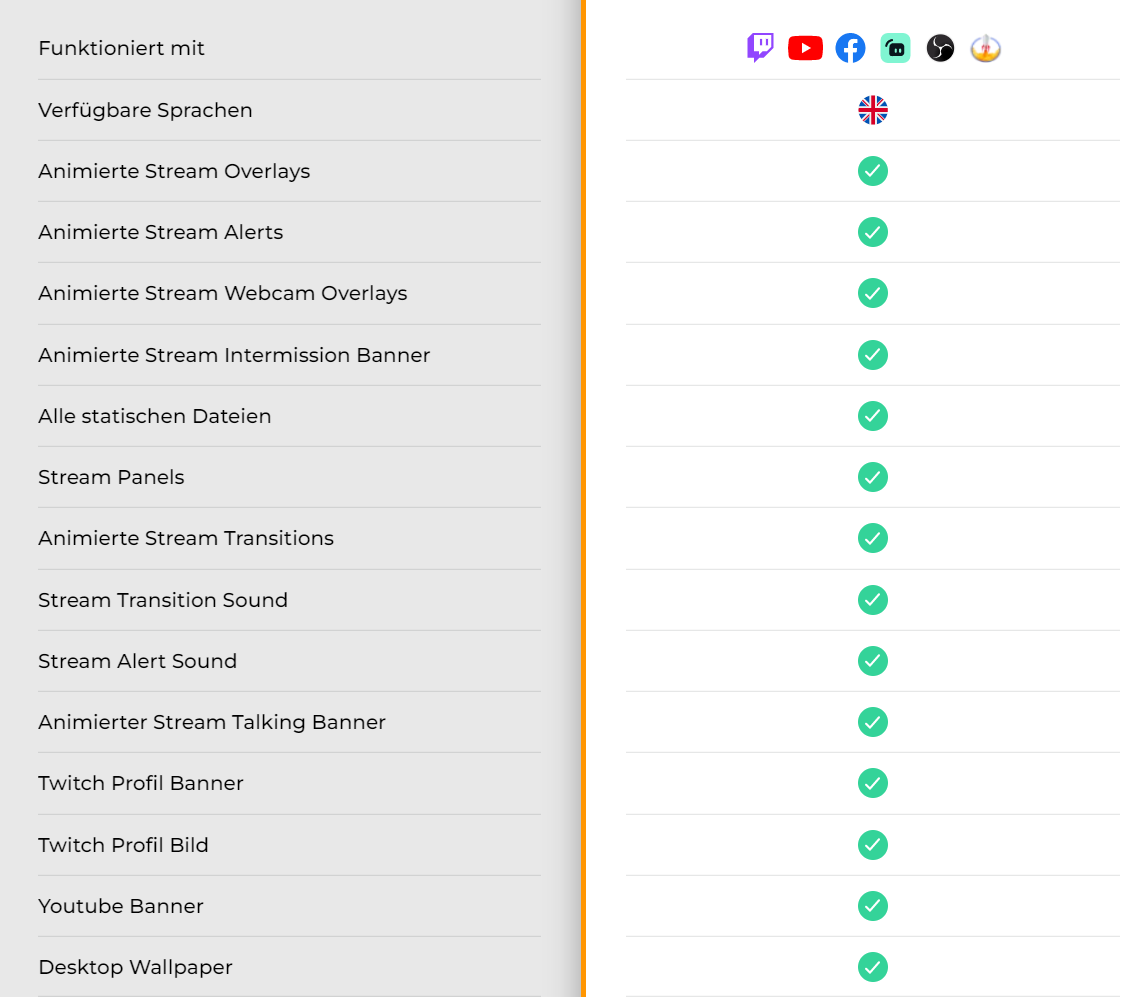Click the Youtube Banner checkmark

pyautogui.click(x=872, y=906)
